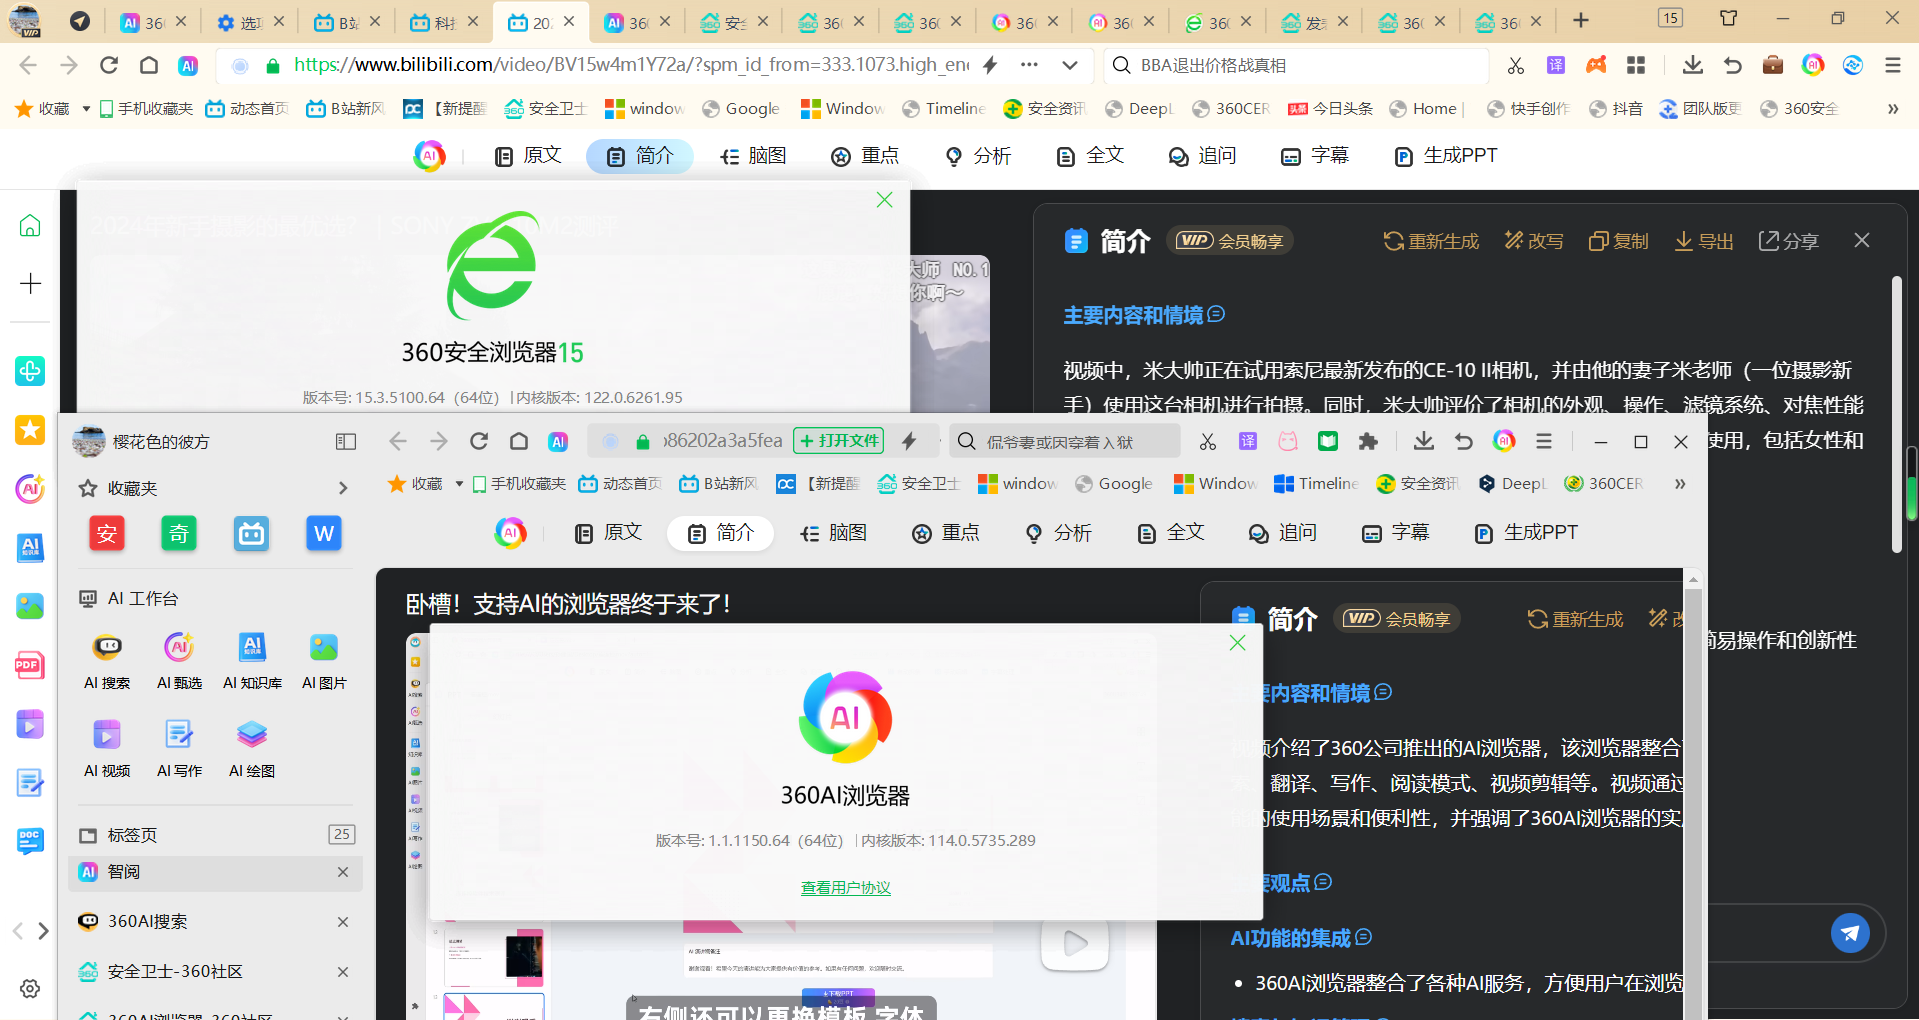The image size is (1919, 1020).
Task: Click hamburger menu in front browser window
Action: (1544, 441)
